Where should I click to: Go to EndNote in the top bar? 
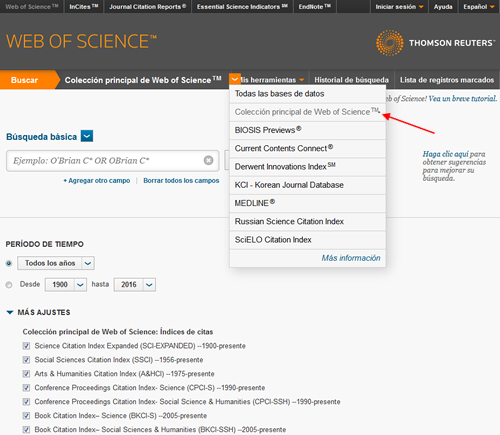point(314,7)
